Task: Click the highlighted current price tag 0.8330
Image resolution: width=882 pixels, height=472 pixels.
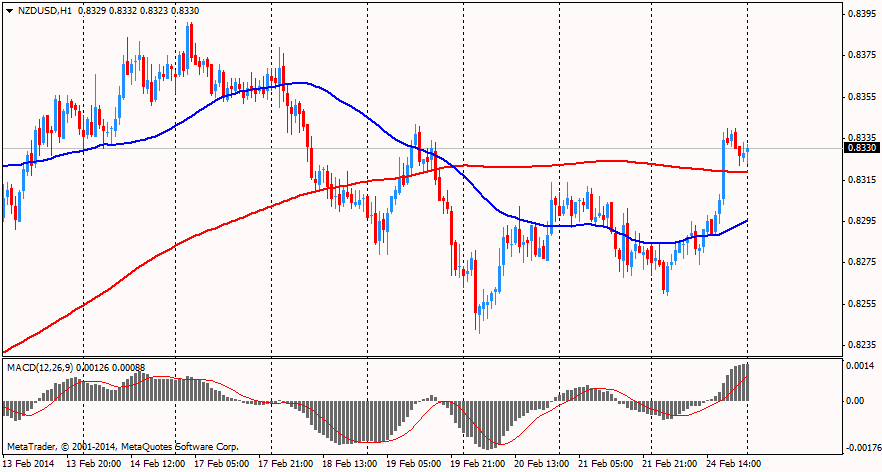Action: [862, 148]
